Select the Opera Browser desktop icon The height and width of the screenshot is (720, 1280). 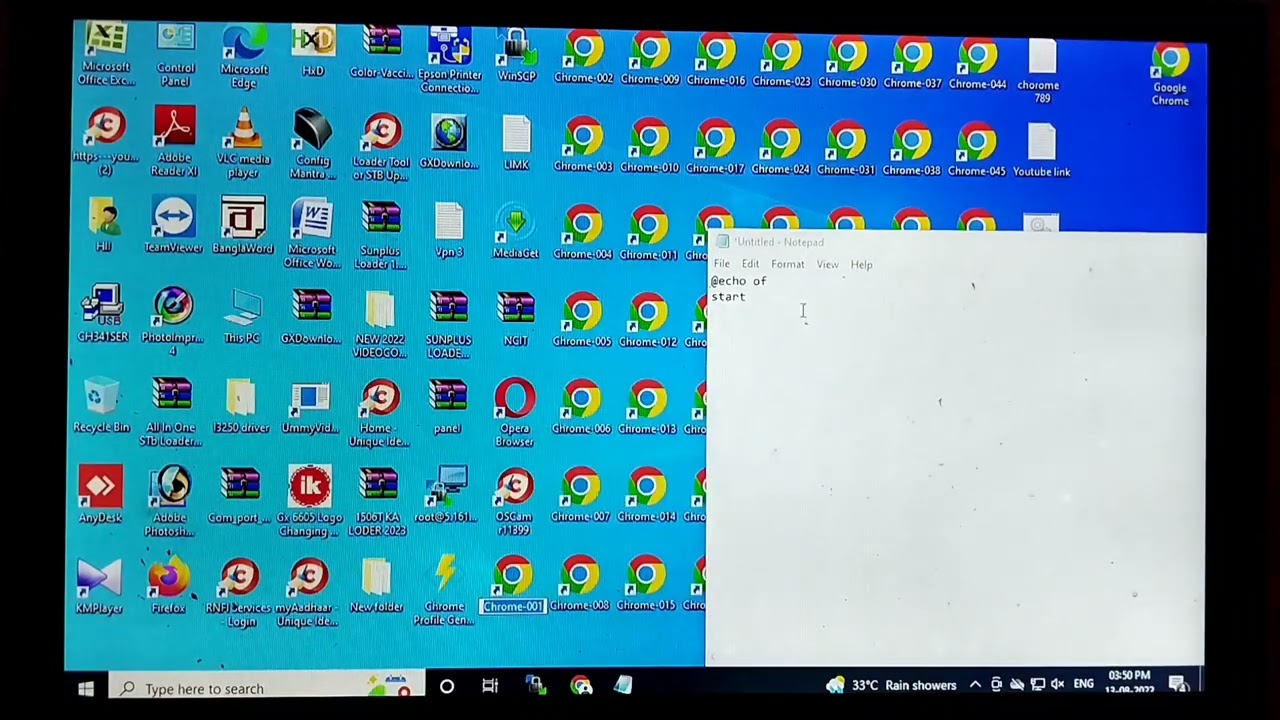(515, 412)
